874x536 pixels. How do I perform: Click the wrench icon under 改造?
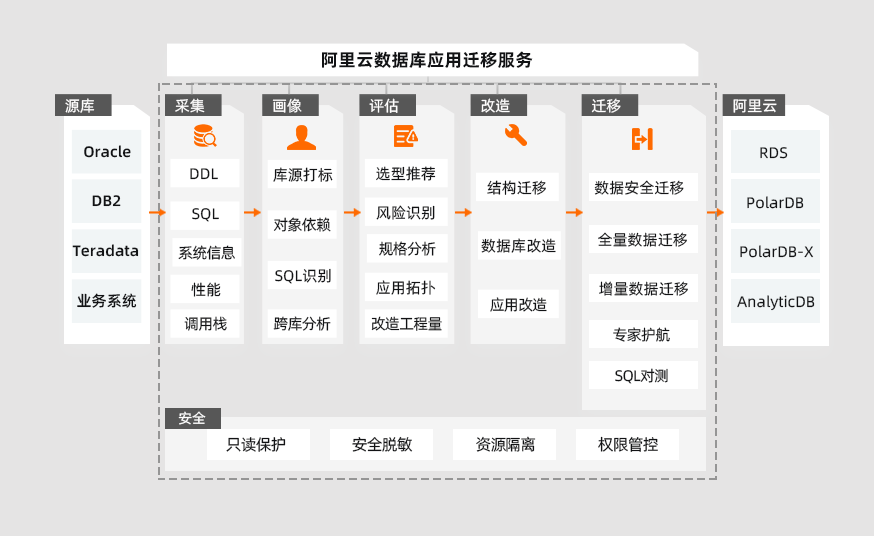pos(516,135)
